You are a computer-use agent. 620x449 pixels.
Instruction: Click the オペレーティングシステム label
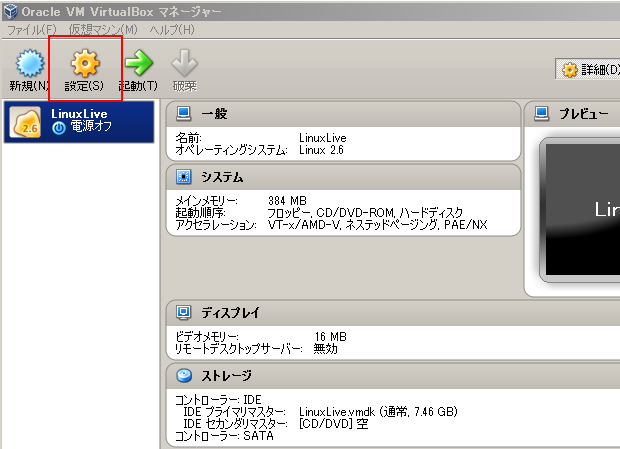point(231,150)
